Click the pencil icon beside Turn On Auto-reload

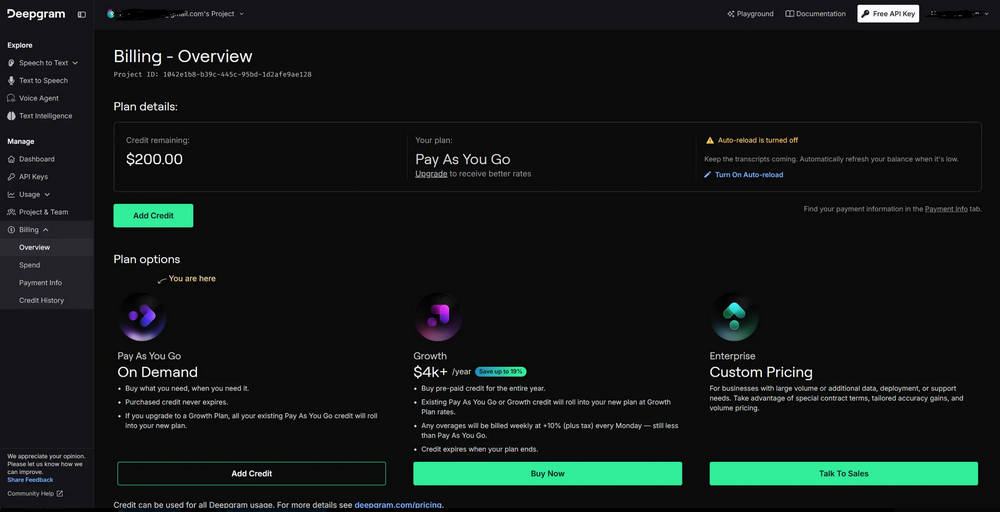707,175
